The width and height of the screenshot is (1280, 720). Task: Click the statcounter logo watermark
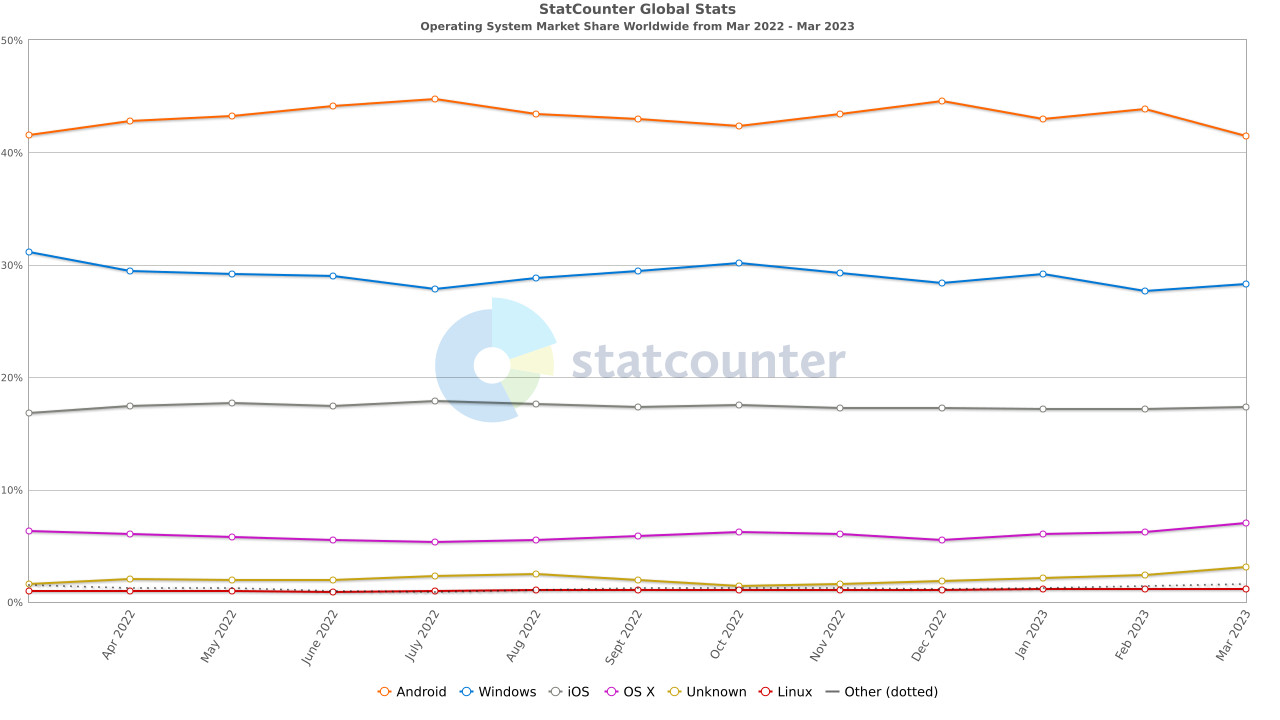coord(640,364)
